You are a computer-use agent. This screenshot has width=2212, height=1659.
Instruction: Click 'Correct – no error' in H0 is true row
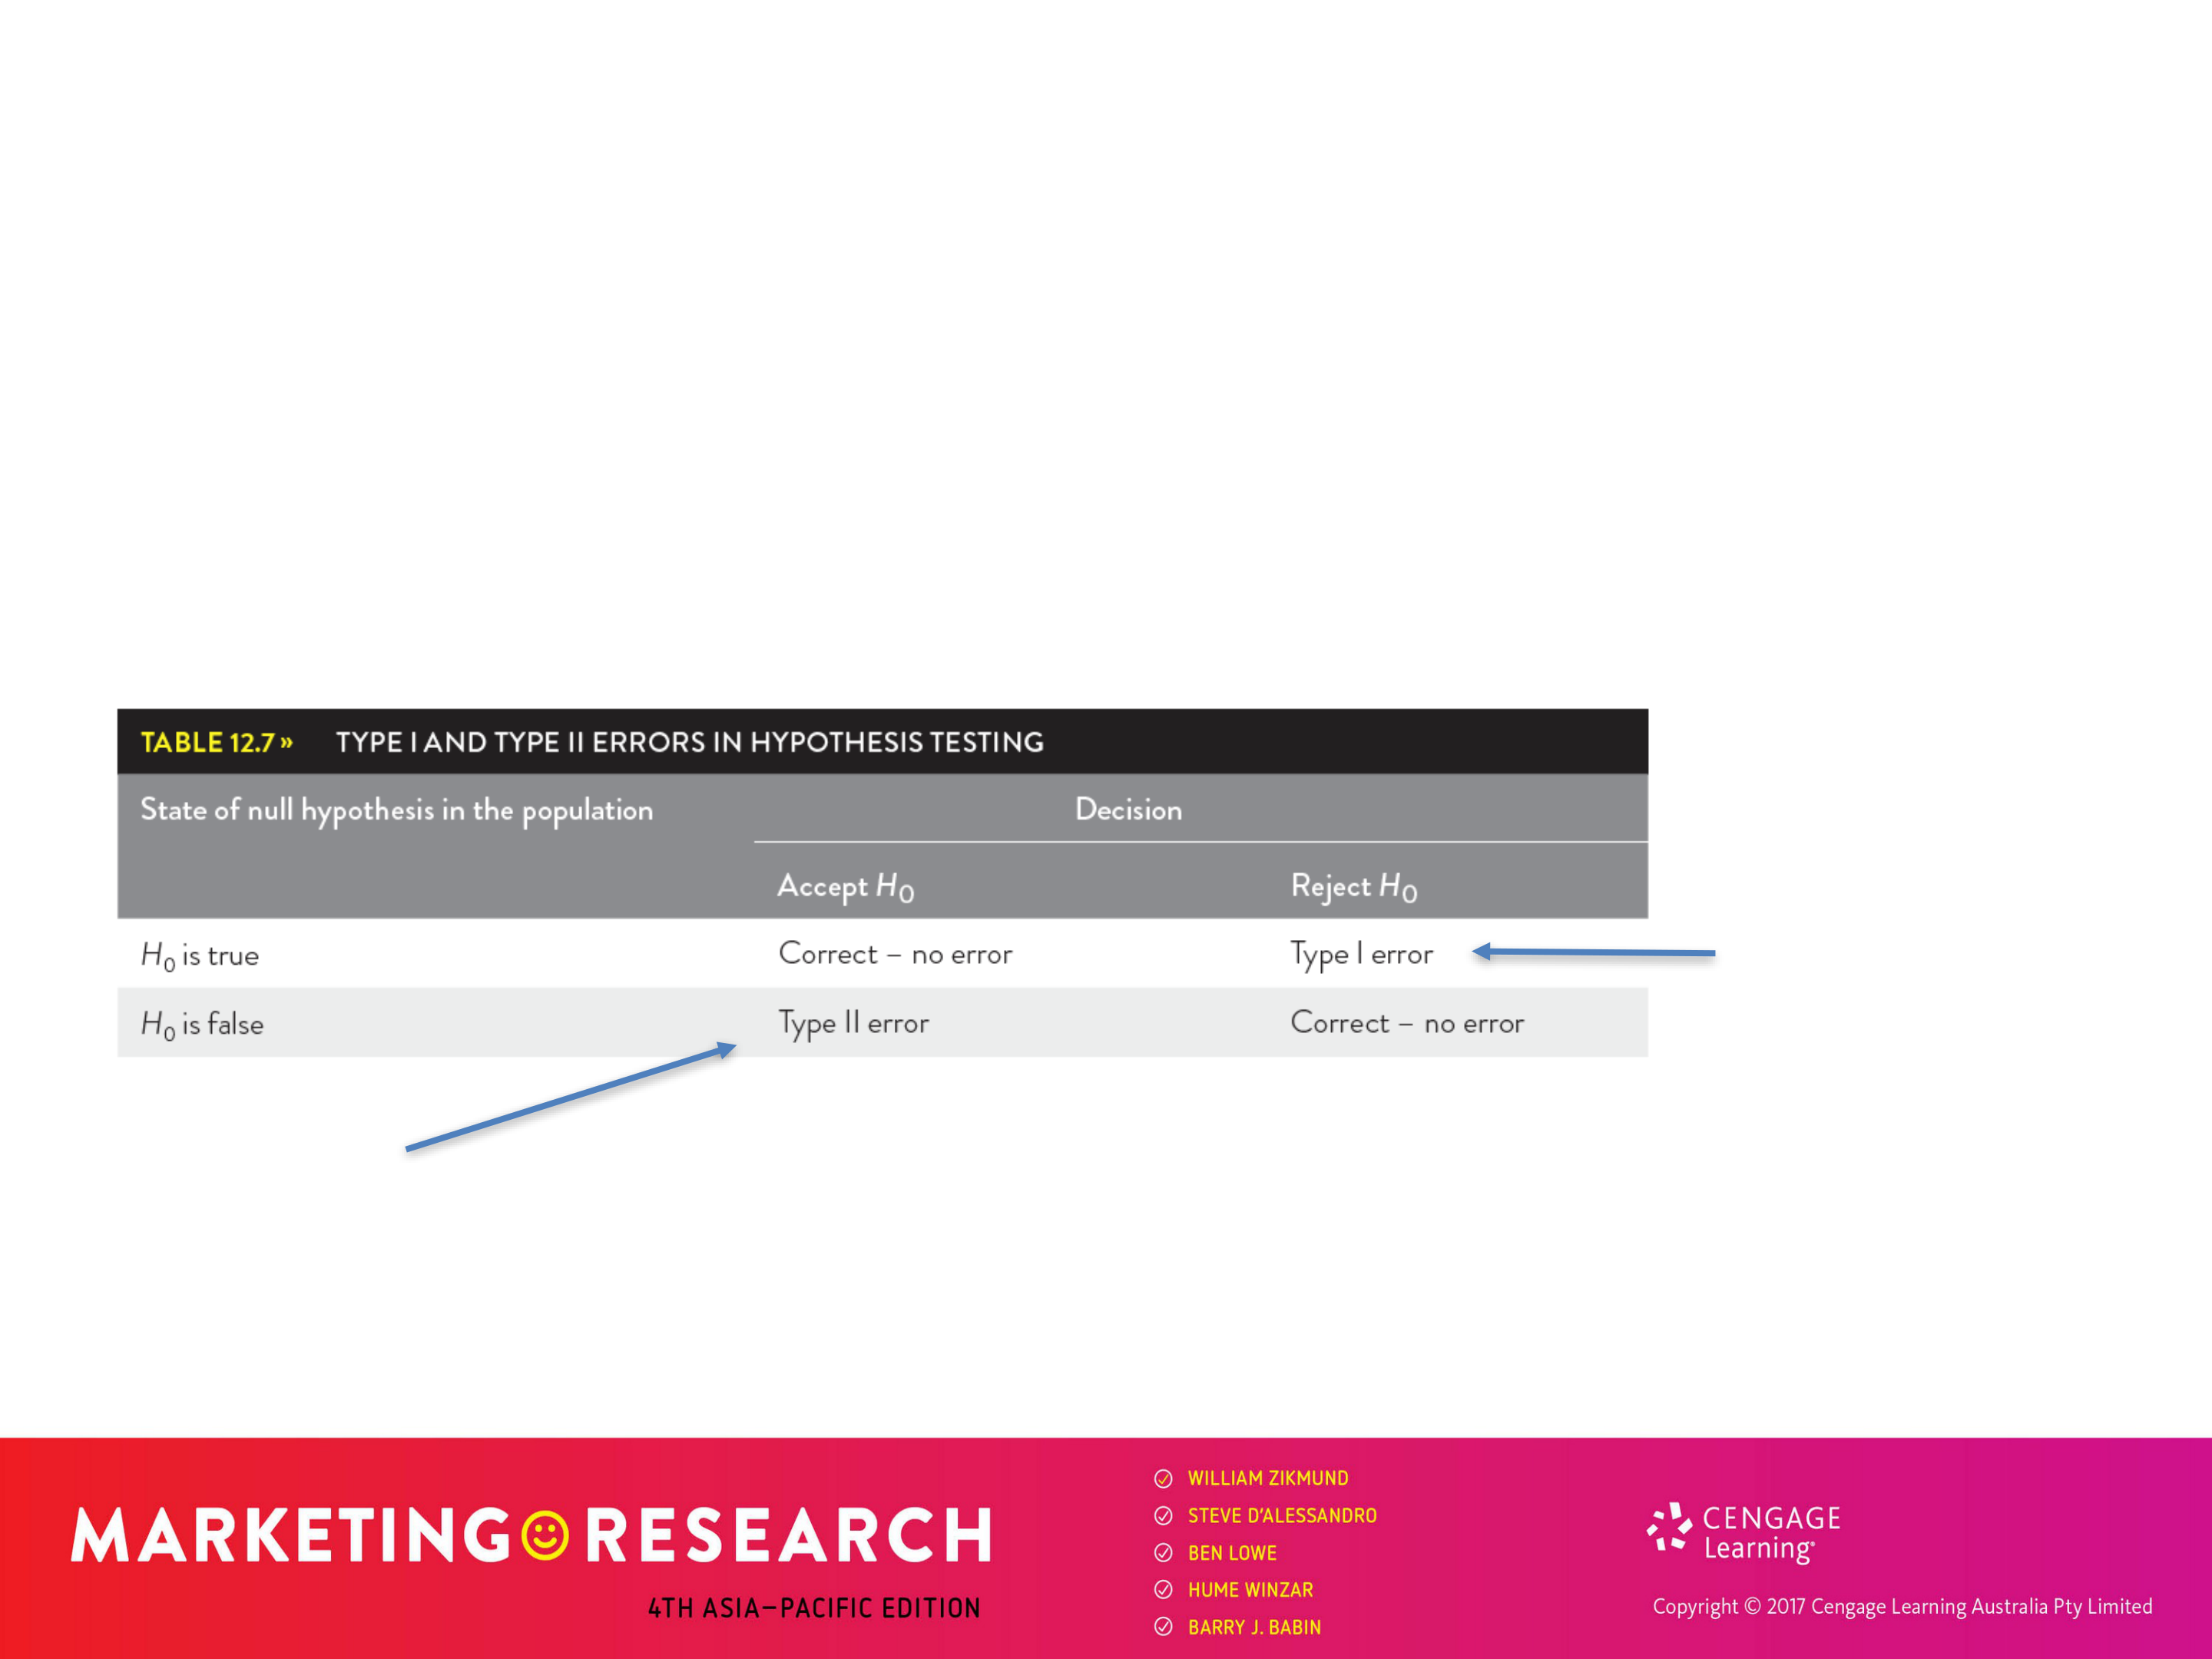[x=895, y=953]
